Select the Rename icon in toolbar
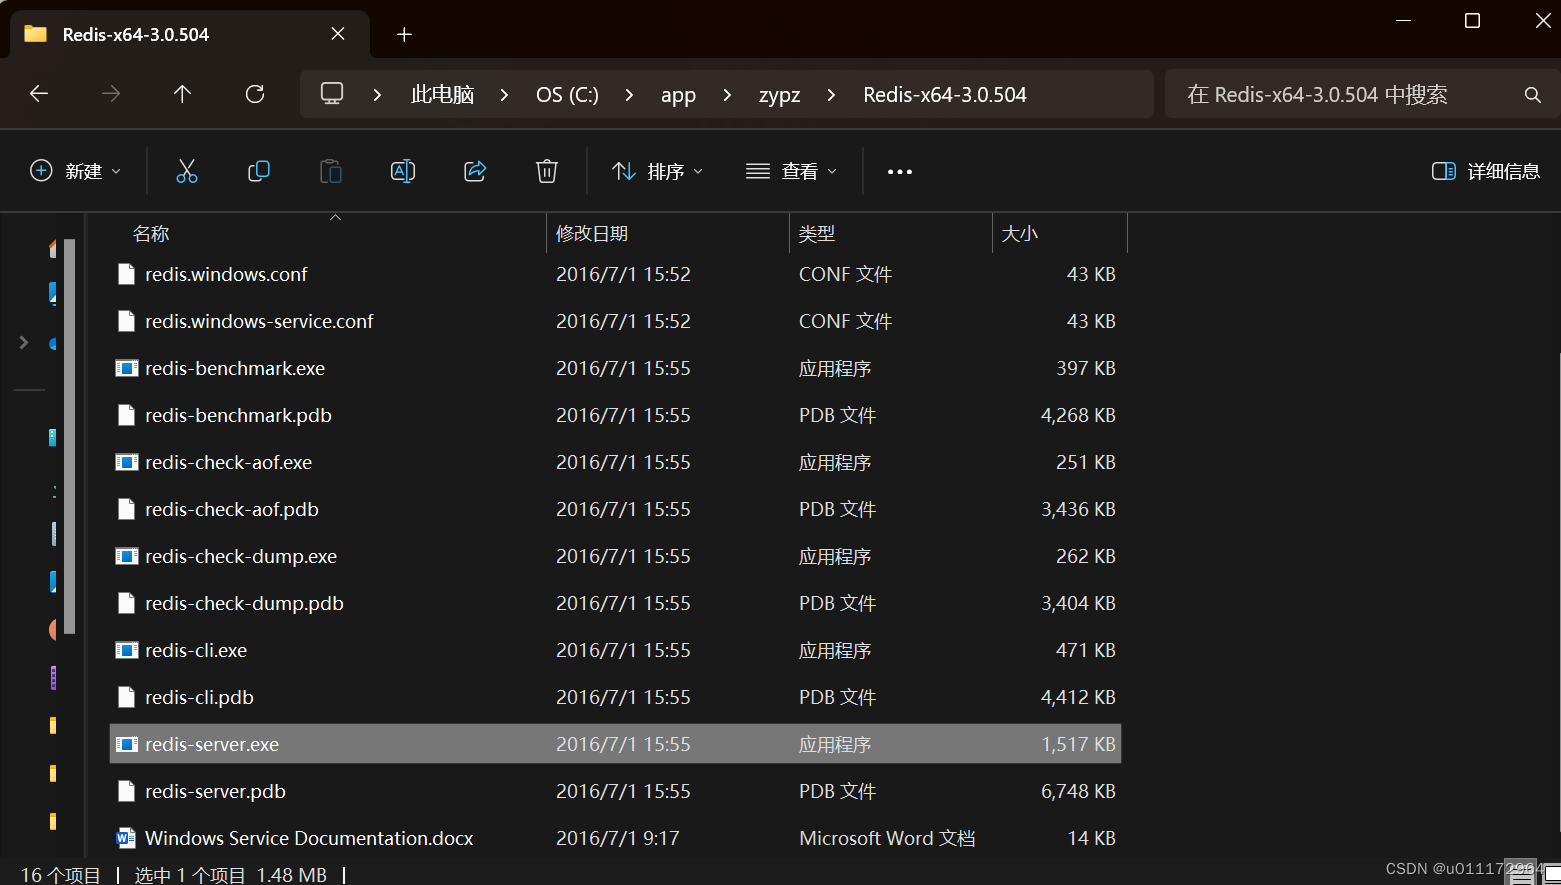1561x885 pixels. (403, 170)
